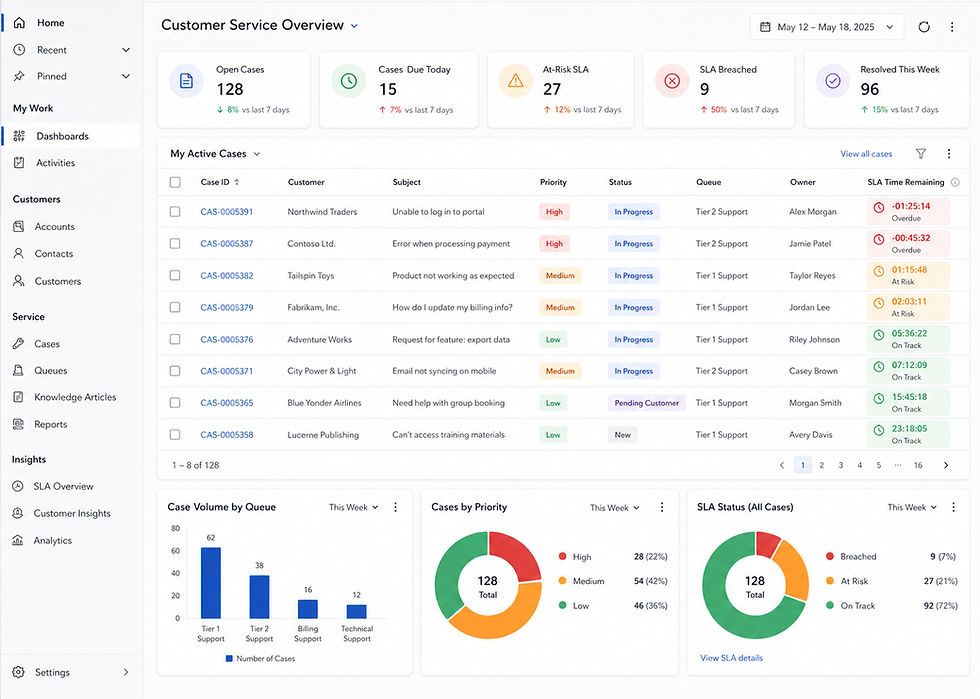Click the SLA Time Remaining info icon

pyautogui.click(x=955, y=183)
